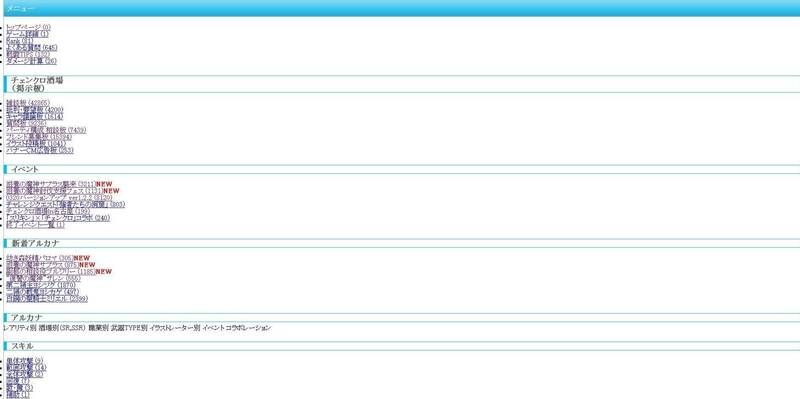The width and height of the screenshot is (800, 399).
Task: Open the フリキン×チェンクロ コラボ link
Action: click(58, 218)
